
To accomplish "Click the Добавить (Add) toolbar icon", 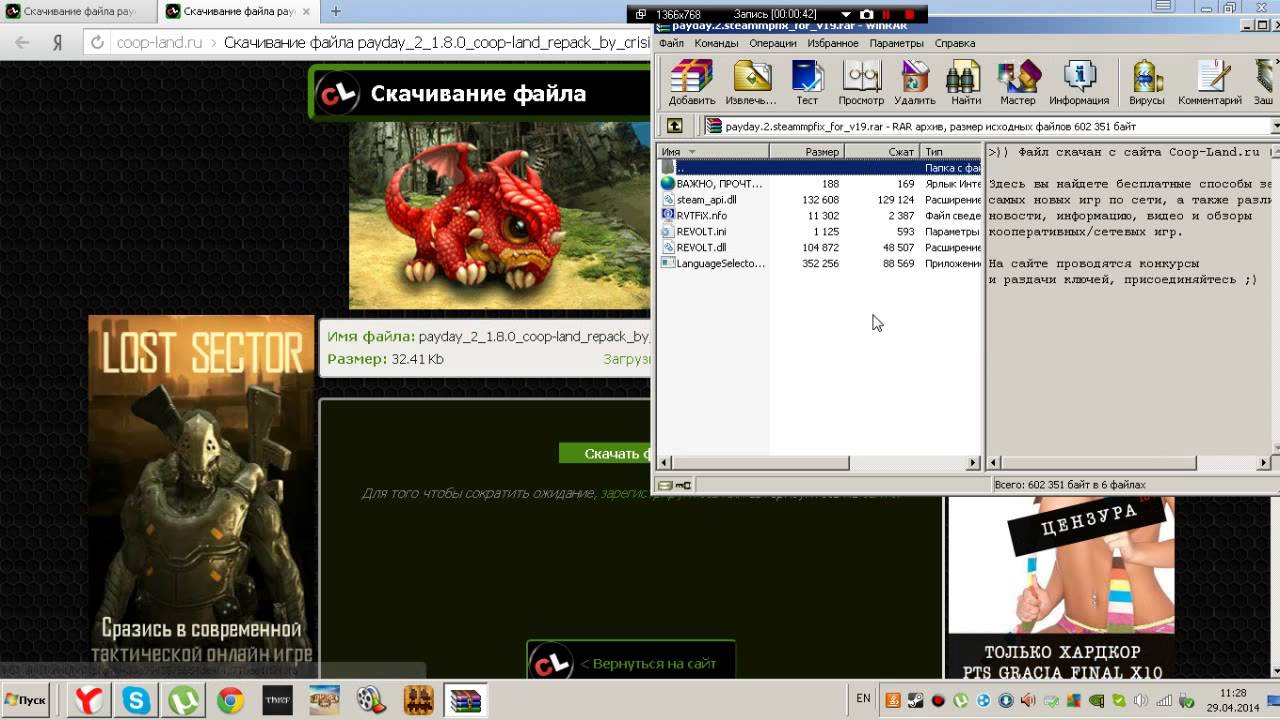I will click(691, 83).
